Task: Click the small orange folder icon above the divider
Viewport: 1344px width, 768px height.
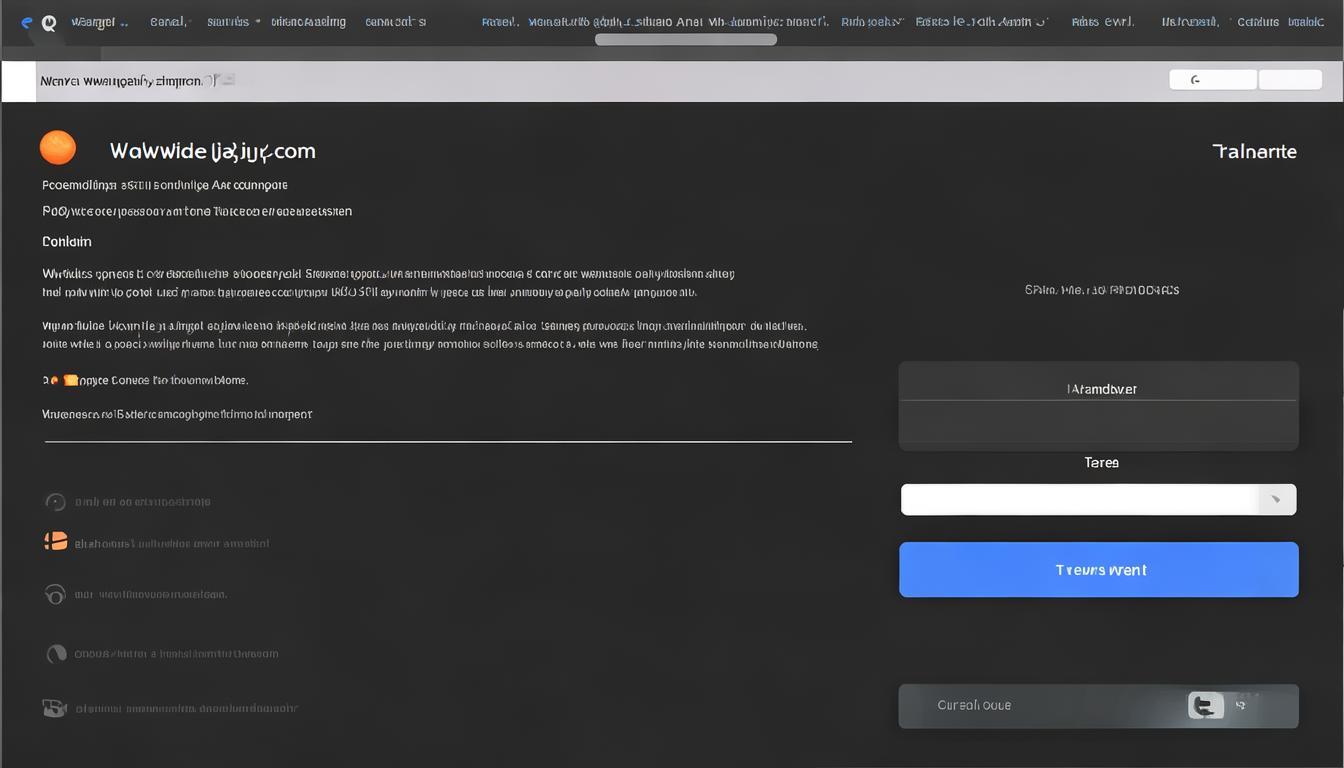Action: click(70, 380)
